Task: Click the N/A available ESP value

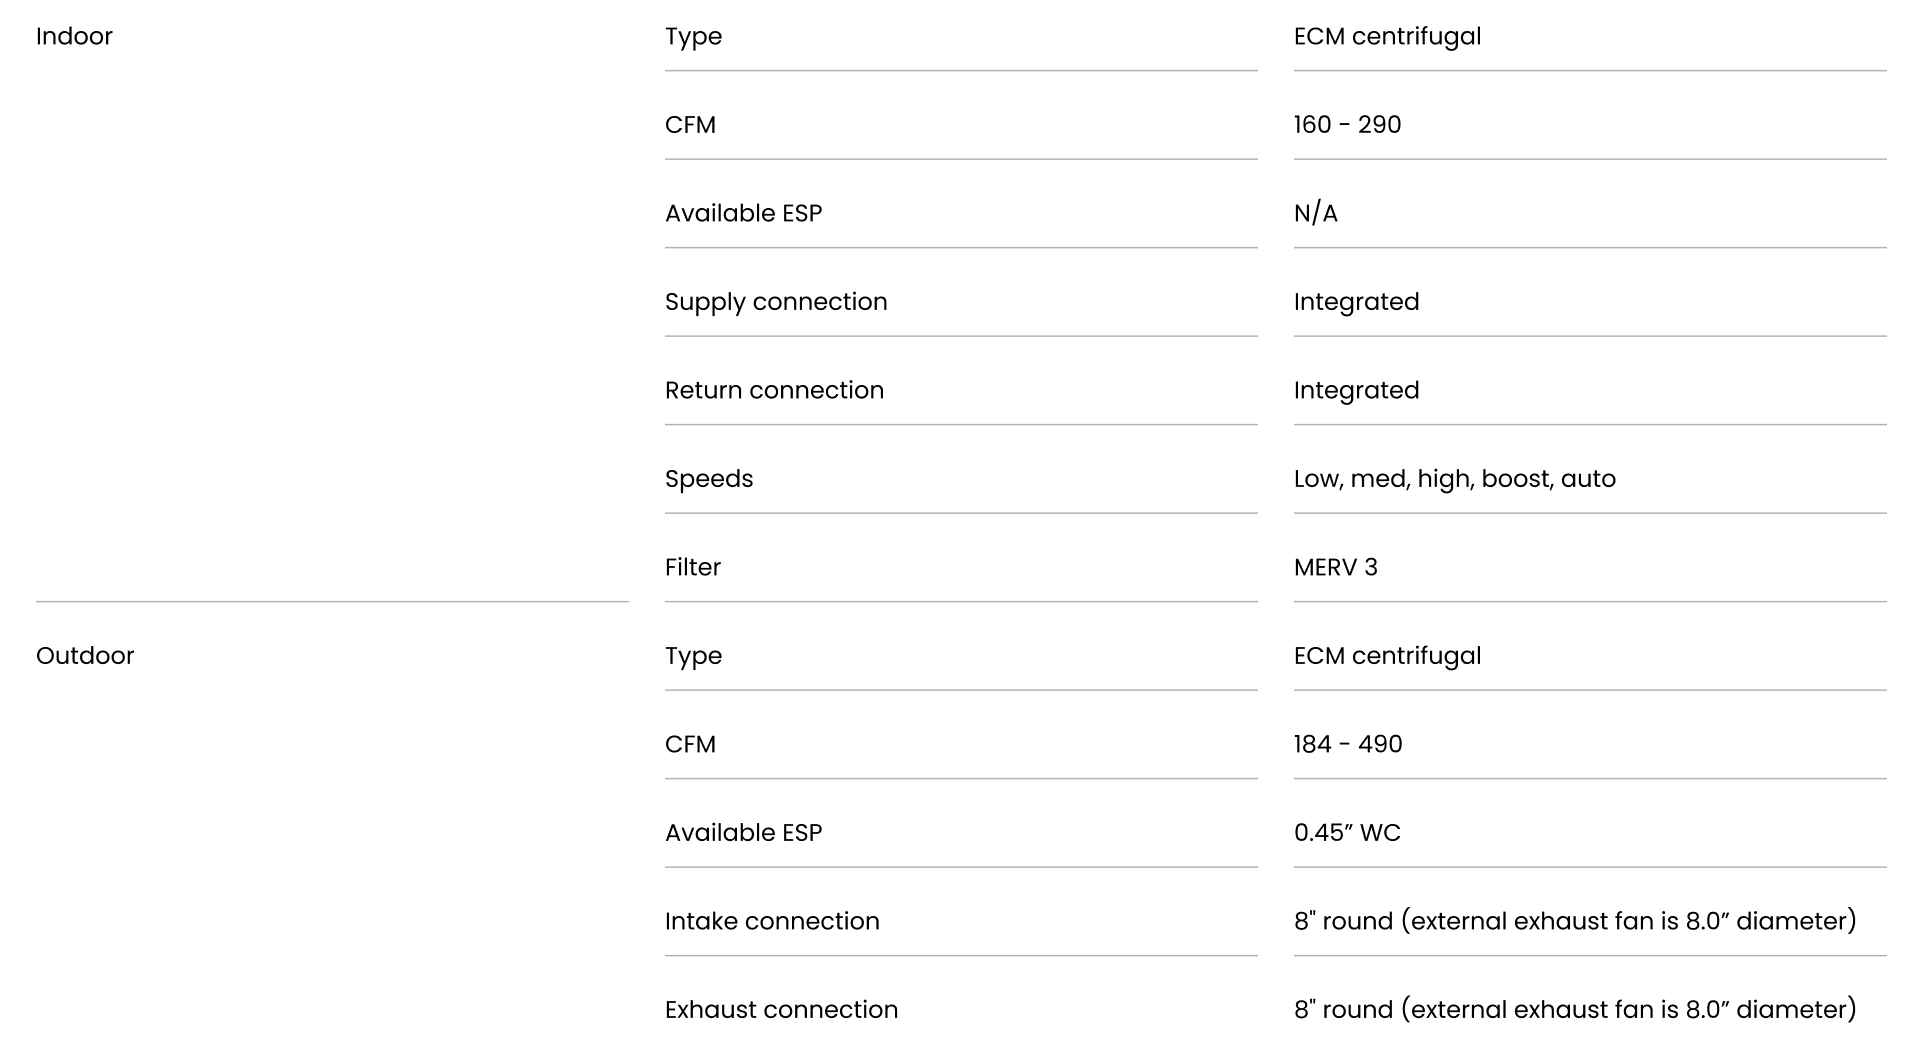Action: click(1315, 213)
